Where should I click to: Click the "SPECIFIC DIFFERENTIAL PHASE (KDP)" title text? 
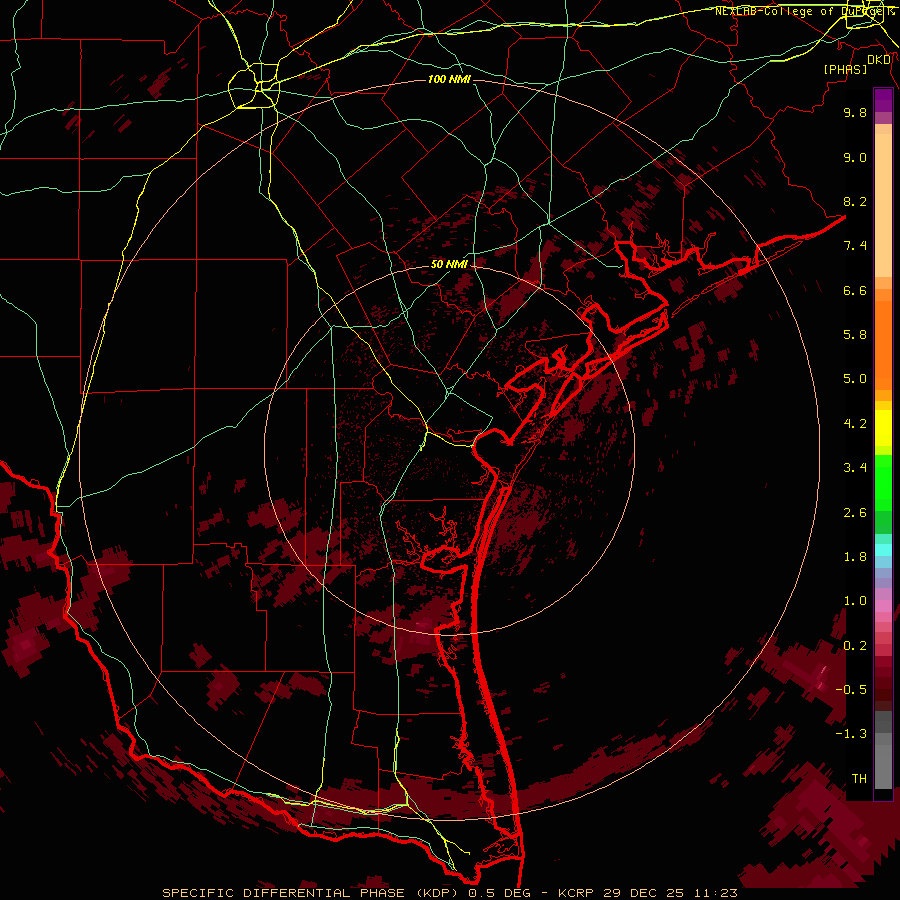tap(311, 893)
